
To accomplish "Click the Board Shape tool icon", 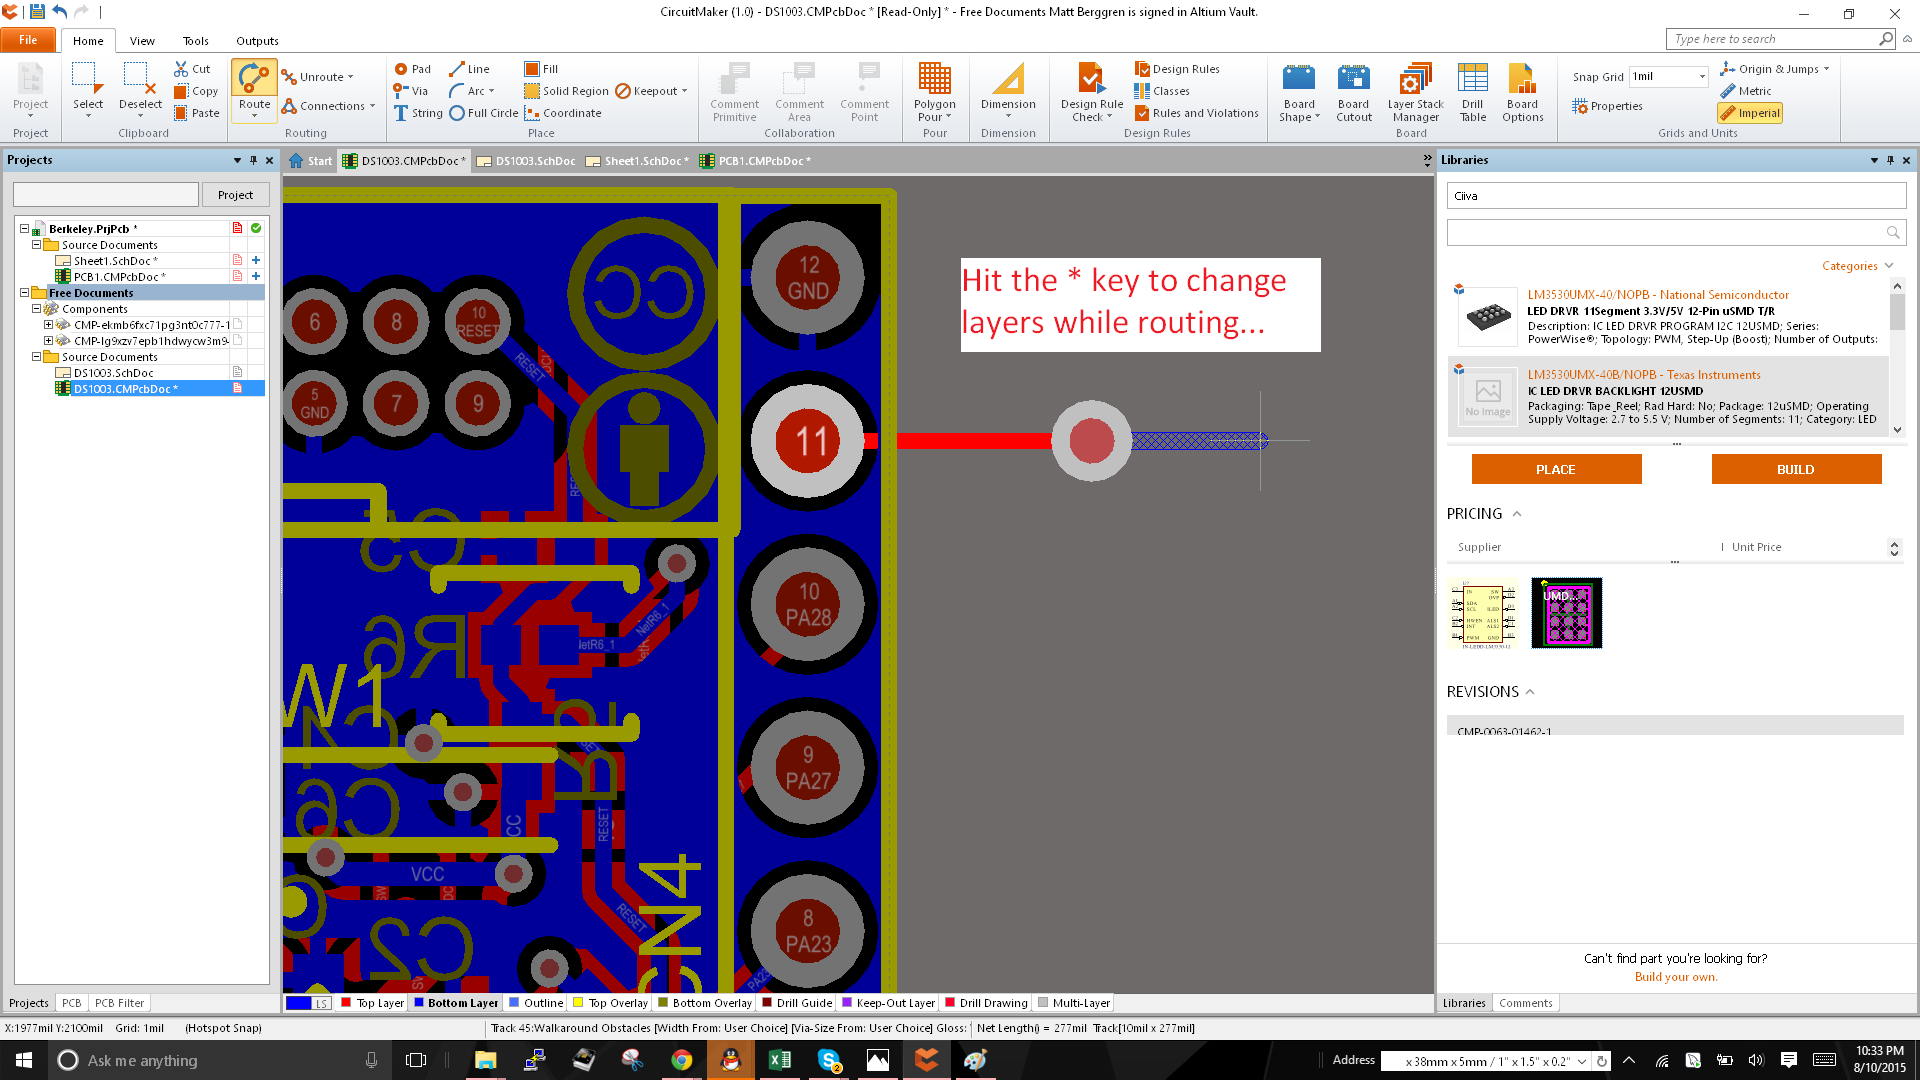I will (x=1298, y=90).
